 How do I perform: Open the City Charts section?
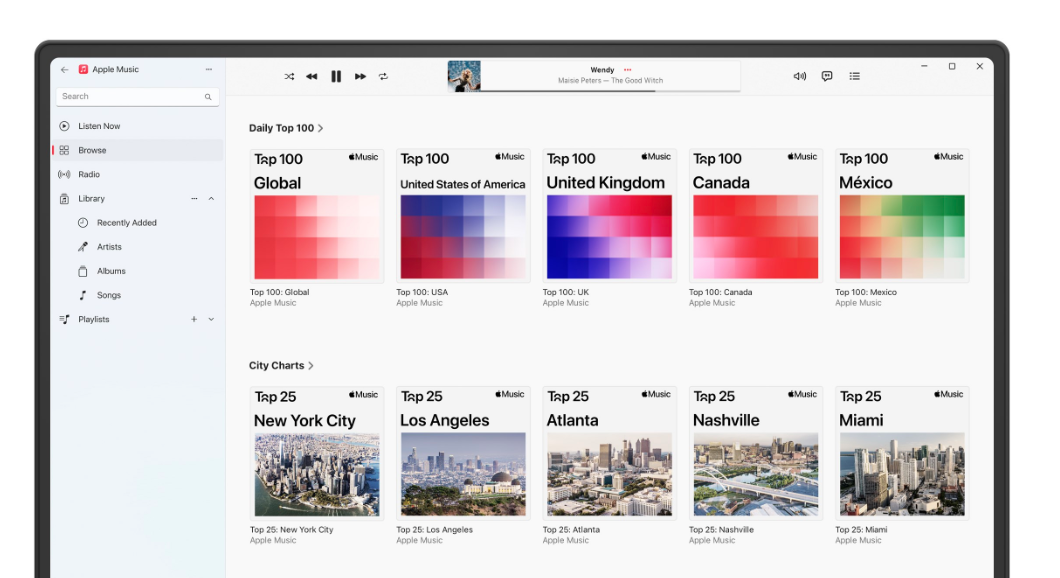click(281, 365)
